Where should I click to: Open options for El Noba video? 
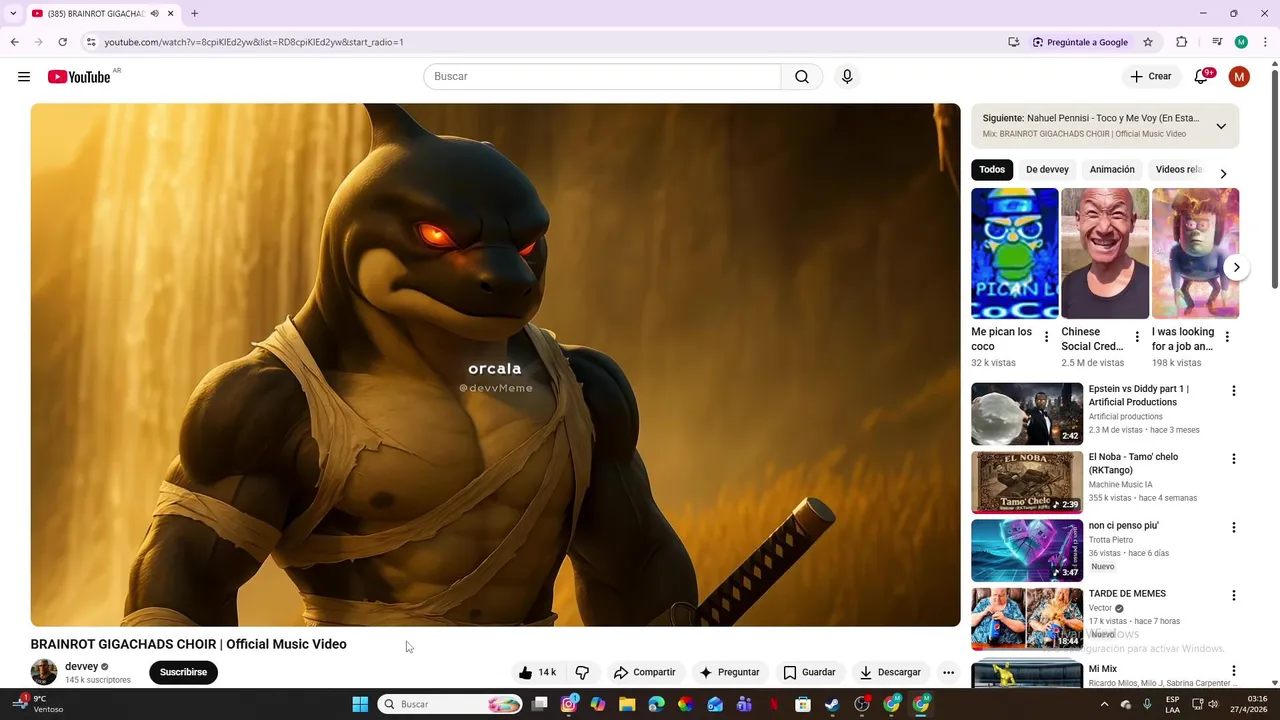(x=1233, y=459)
